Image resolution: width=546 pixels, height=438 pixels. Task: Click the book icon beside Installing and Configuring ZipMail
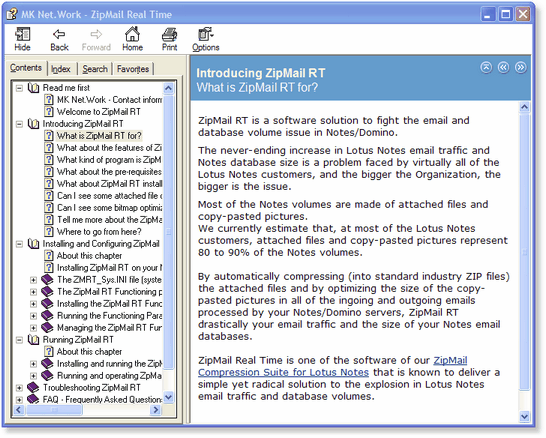pyautogui.click(x=33, y=244)
